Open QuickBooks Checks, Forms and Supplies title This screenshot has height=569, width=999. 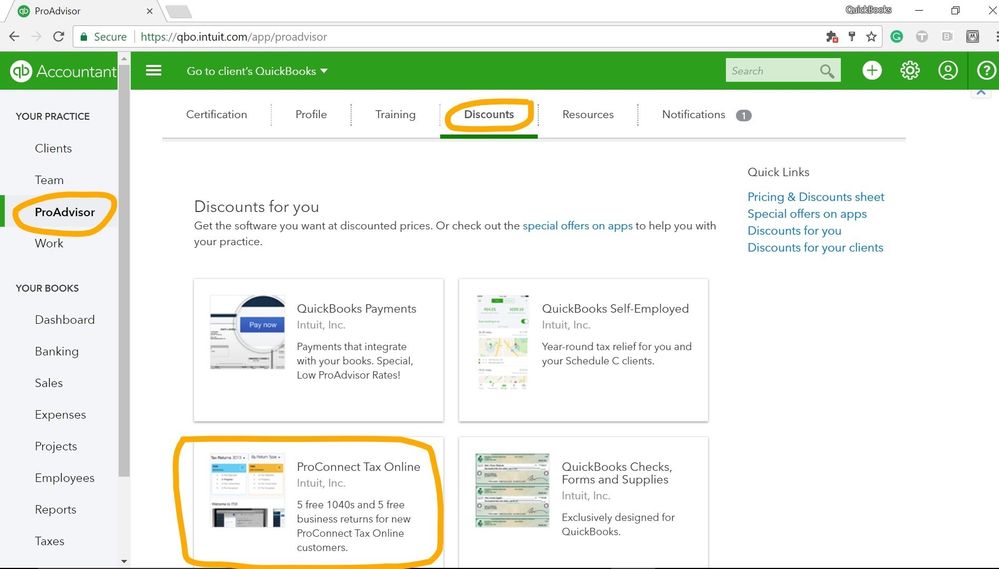(616, 473)
